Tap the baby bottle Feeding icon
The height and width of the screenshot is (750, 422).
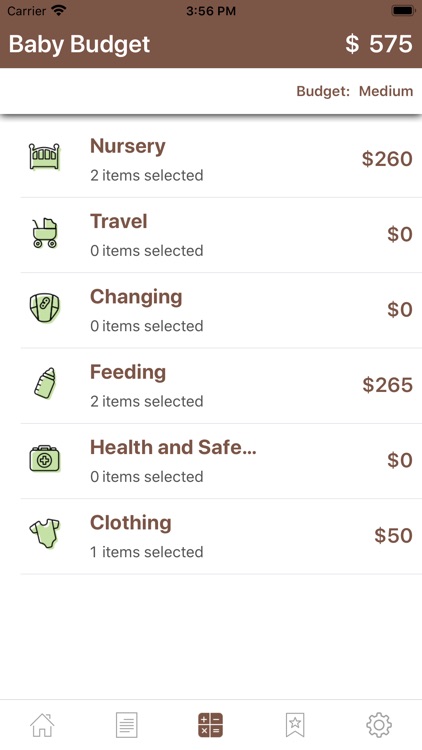(45, 383)
